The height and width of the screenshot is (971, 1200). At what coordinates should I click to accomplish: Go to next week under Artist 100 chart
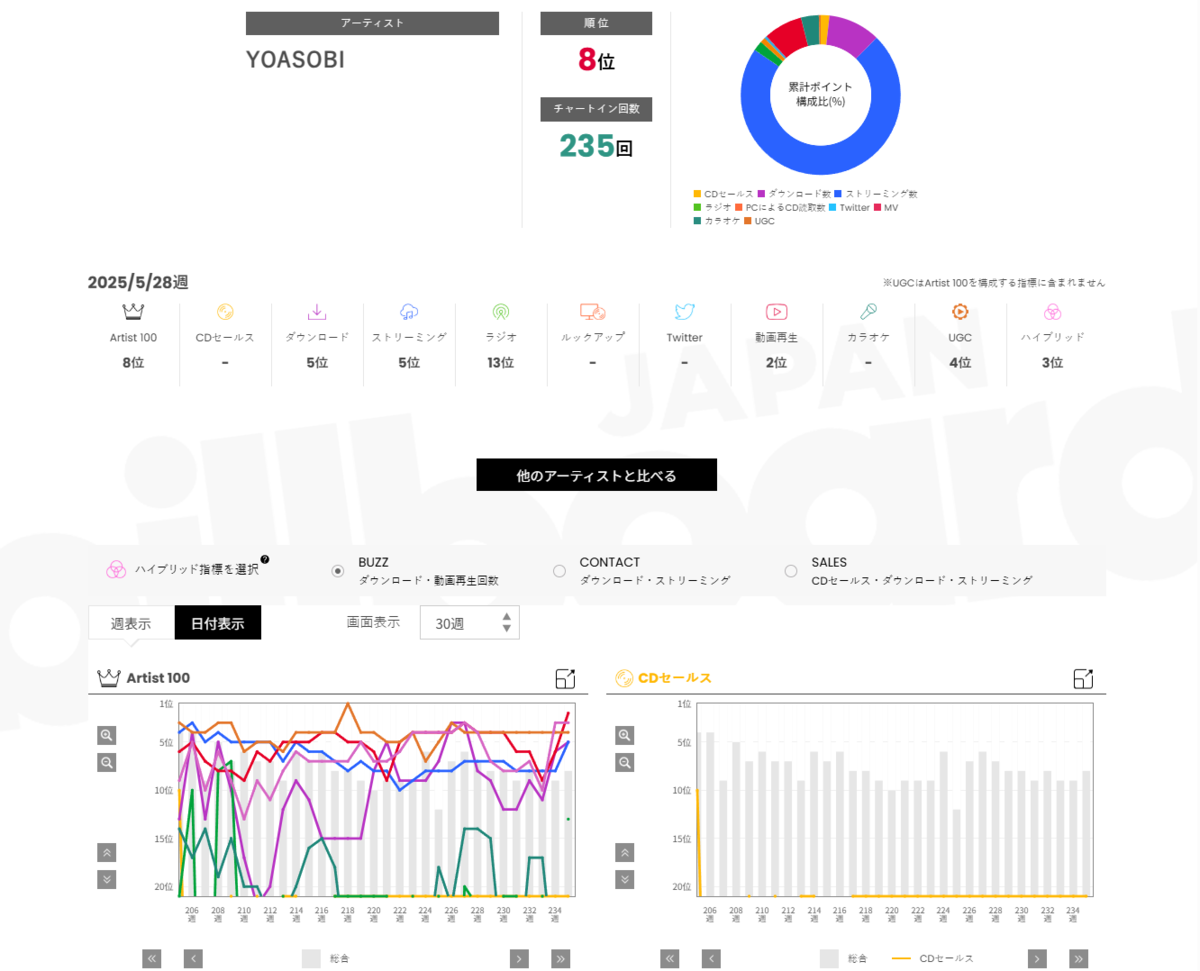tap(519, 959)
